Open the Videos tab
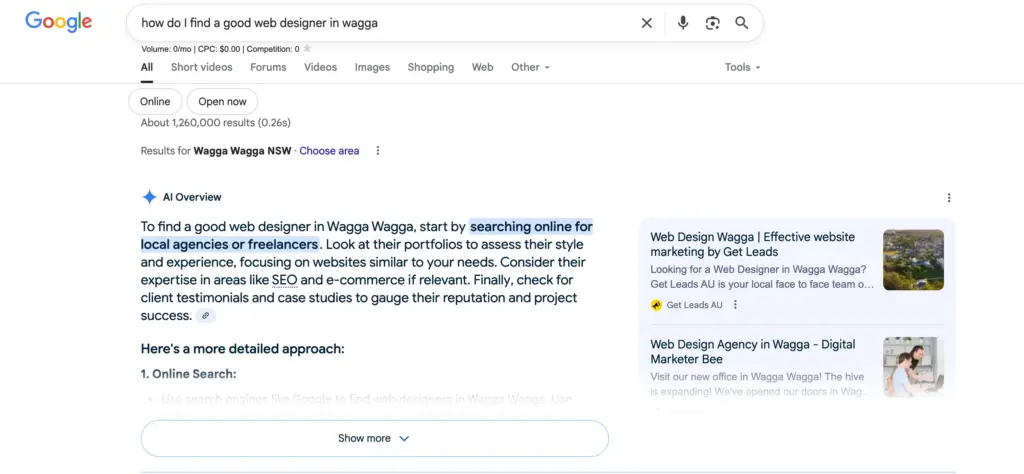 321,67
